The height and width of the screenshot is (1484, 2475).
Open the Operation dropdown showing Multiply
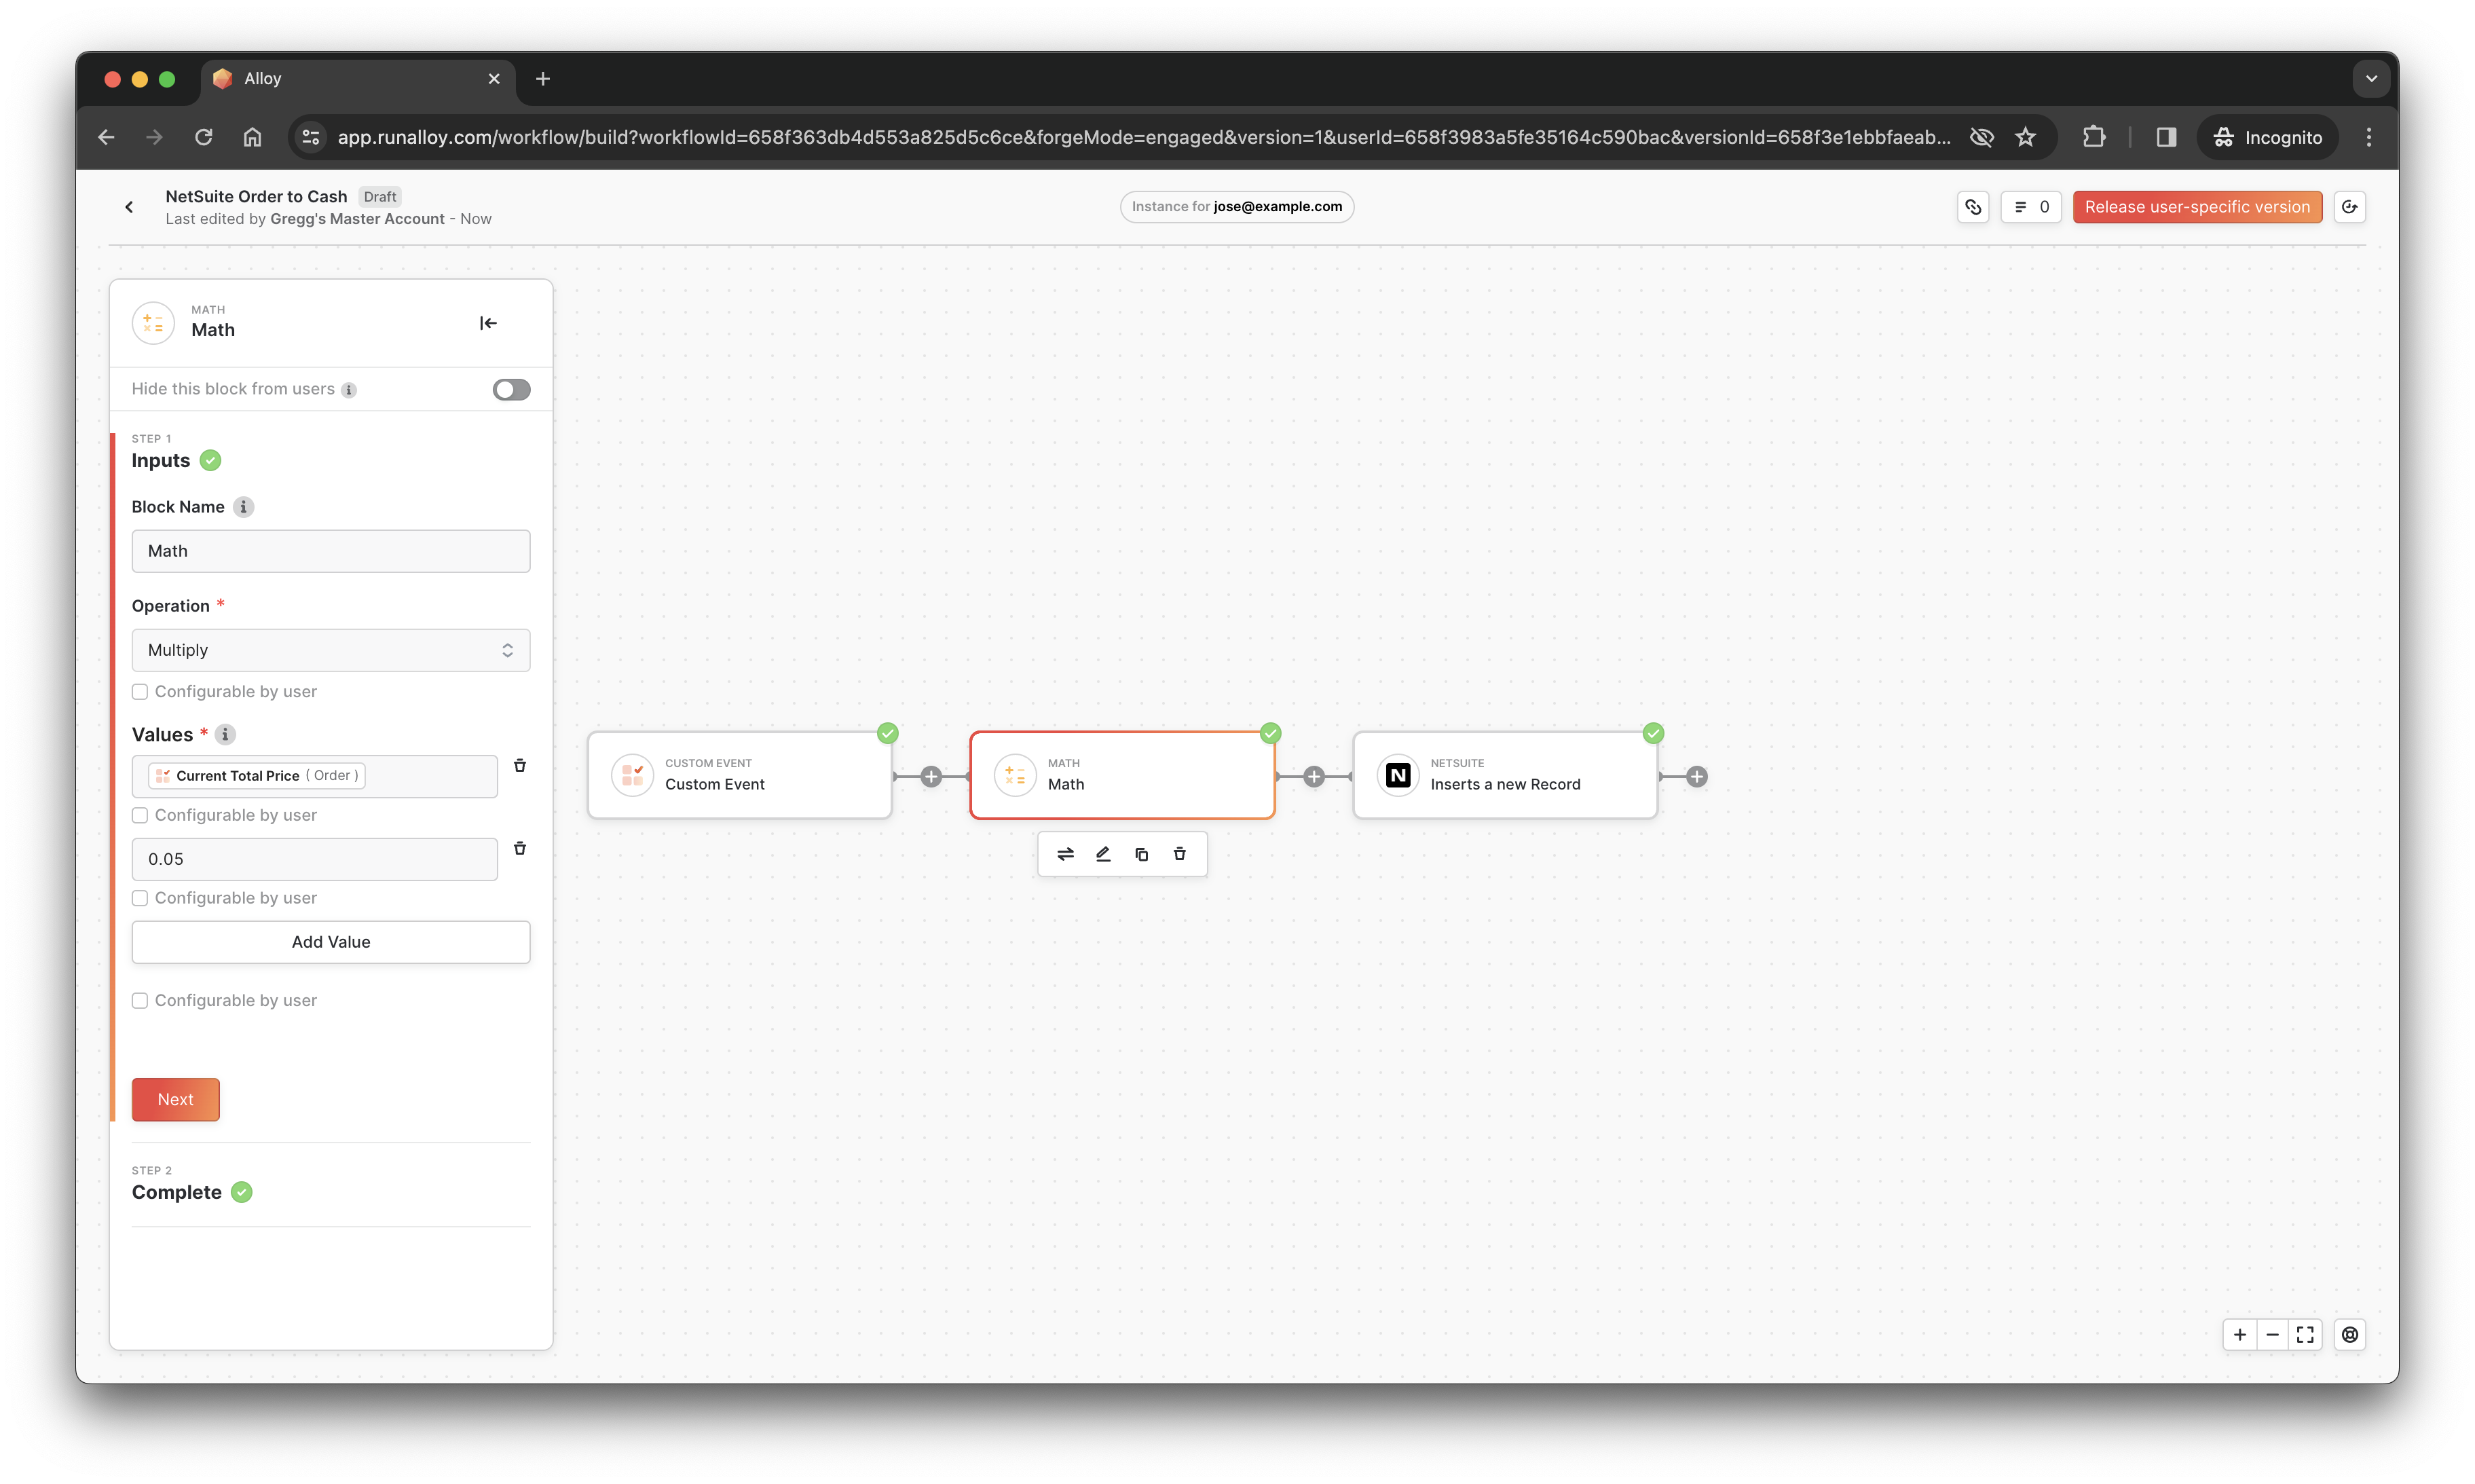coord(331,650)
